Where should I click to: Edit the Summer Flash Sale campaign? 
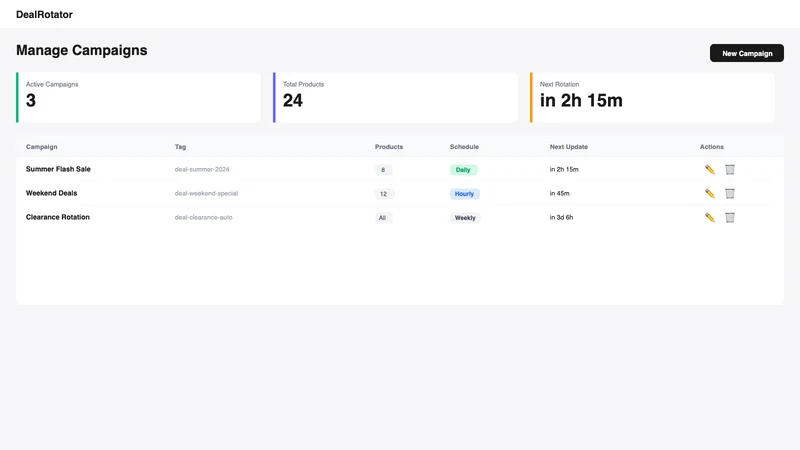pyautogui.click(x=710, y=169)
